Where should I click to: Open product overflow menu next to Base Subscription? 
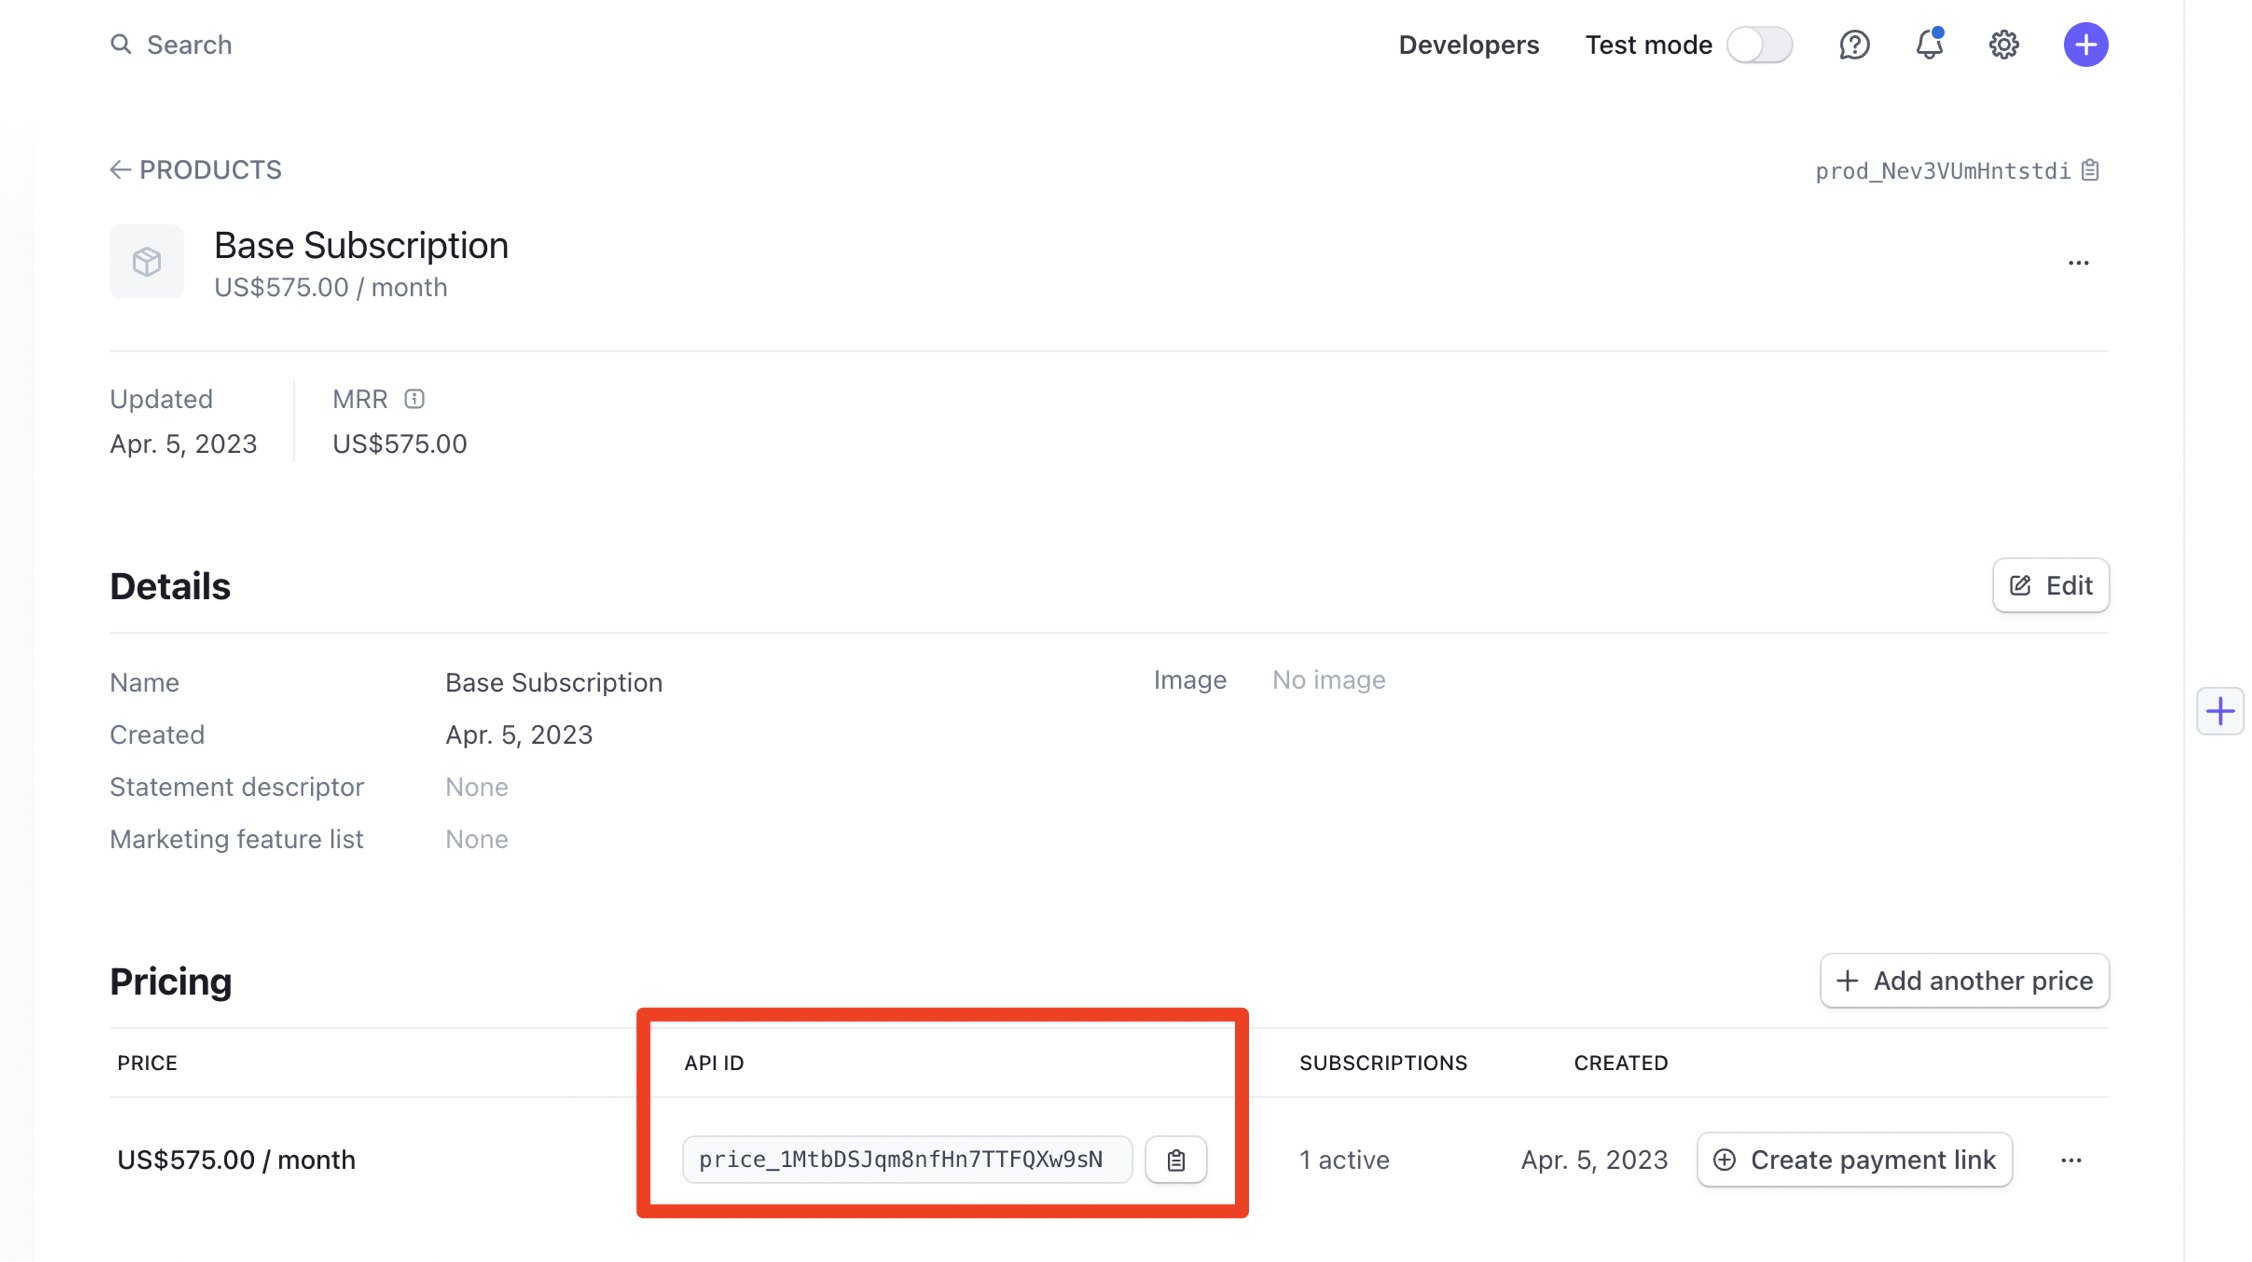pyautogui.click(x=2078, y=263)
